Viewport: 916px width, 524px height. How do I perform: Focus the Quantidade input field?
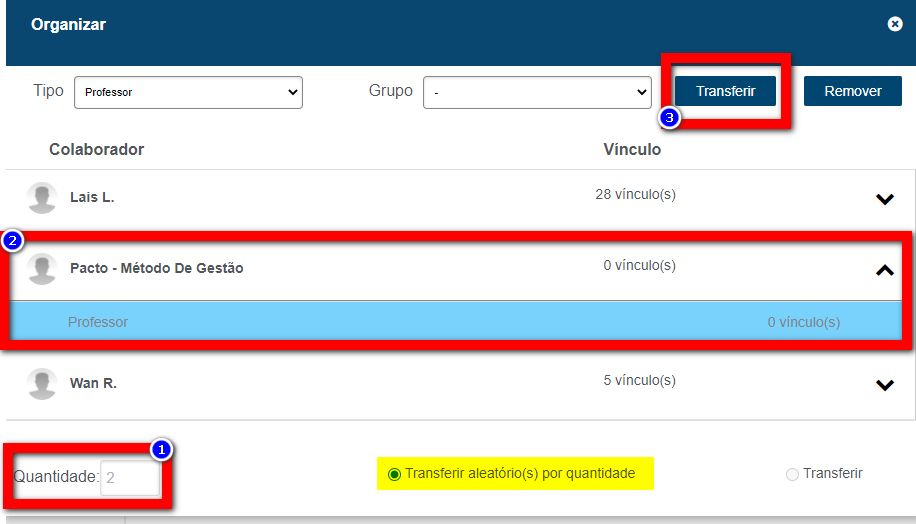(x=130, y=478)
